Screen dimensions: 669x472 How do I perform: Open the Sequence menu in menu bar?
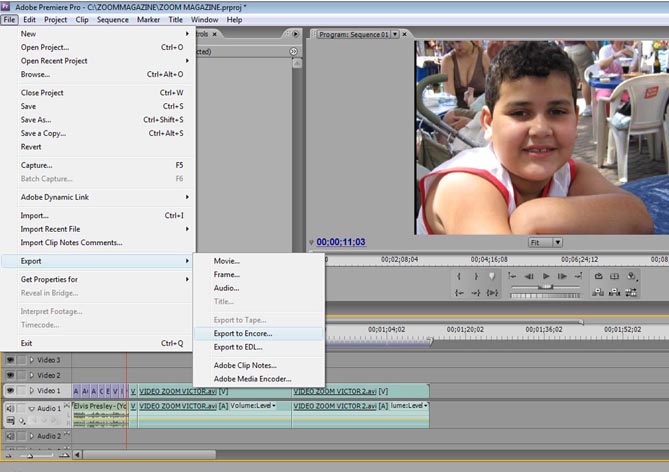pos(112,19)
